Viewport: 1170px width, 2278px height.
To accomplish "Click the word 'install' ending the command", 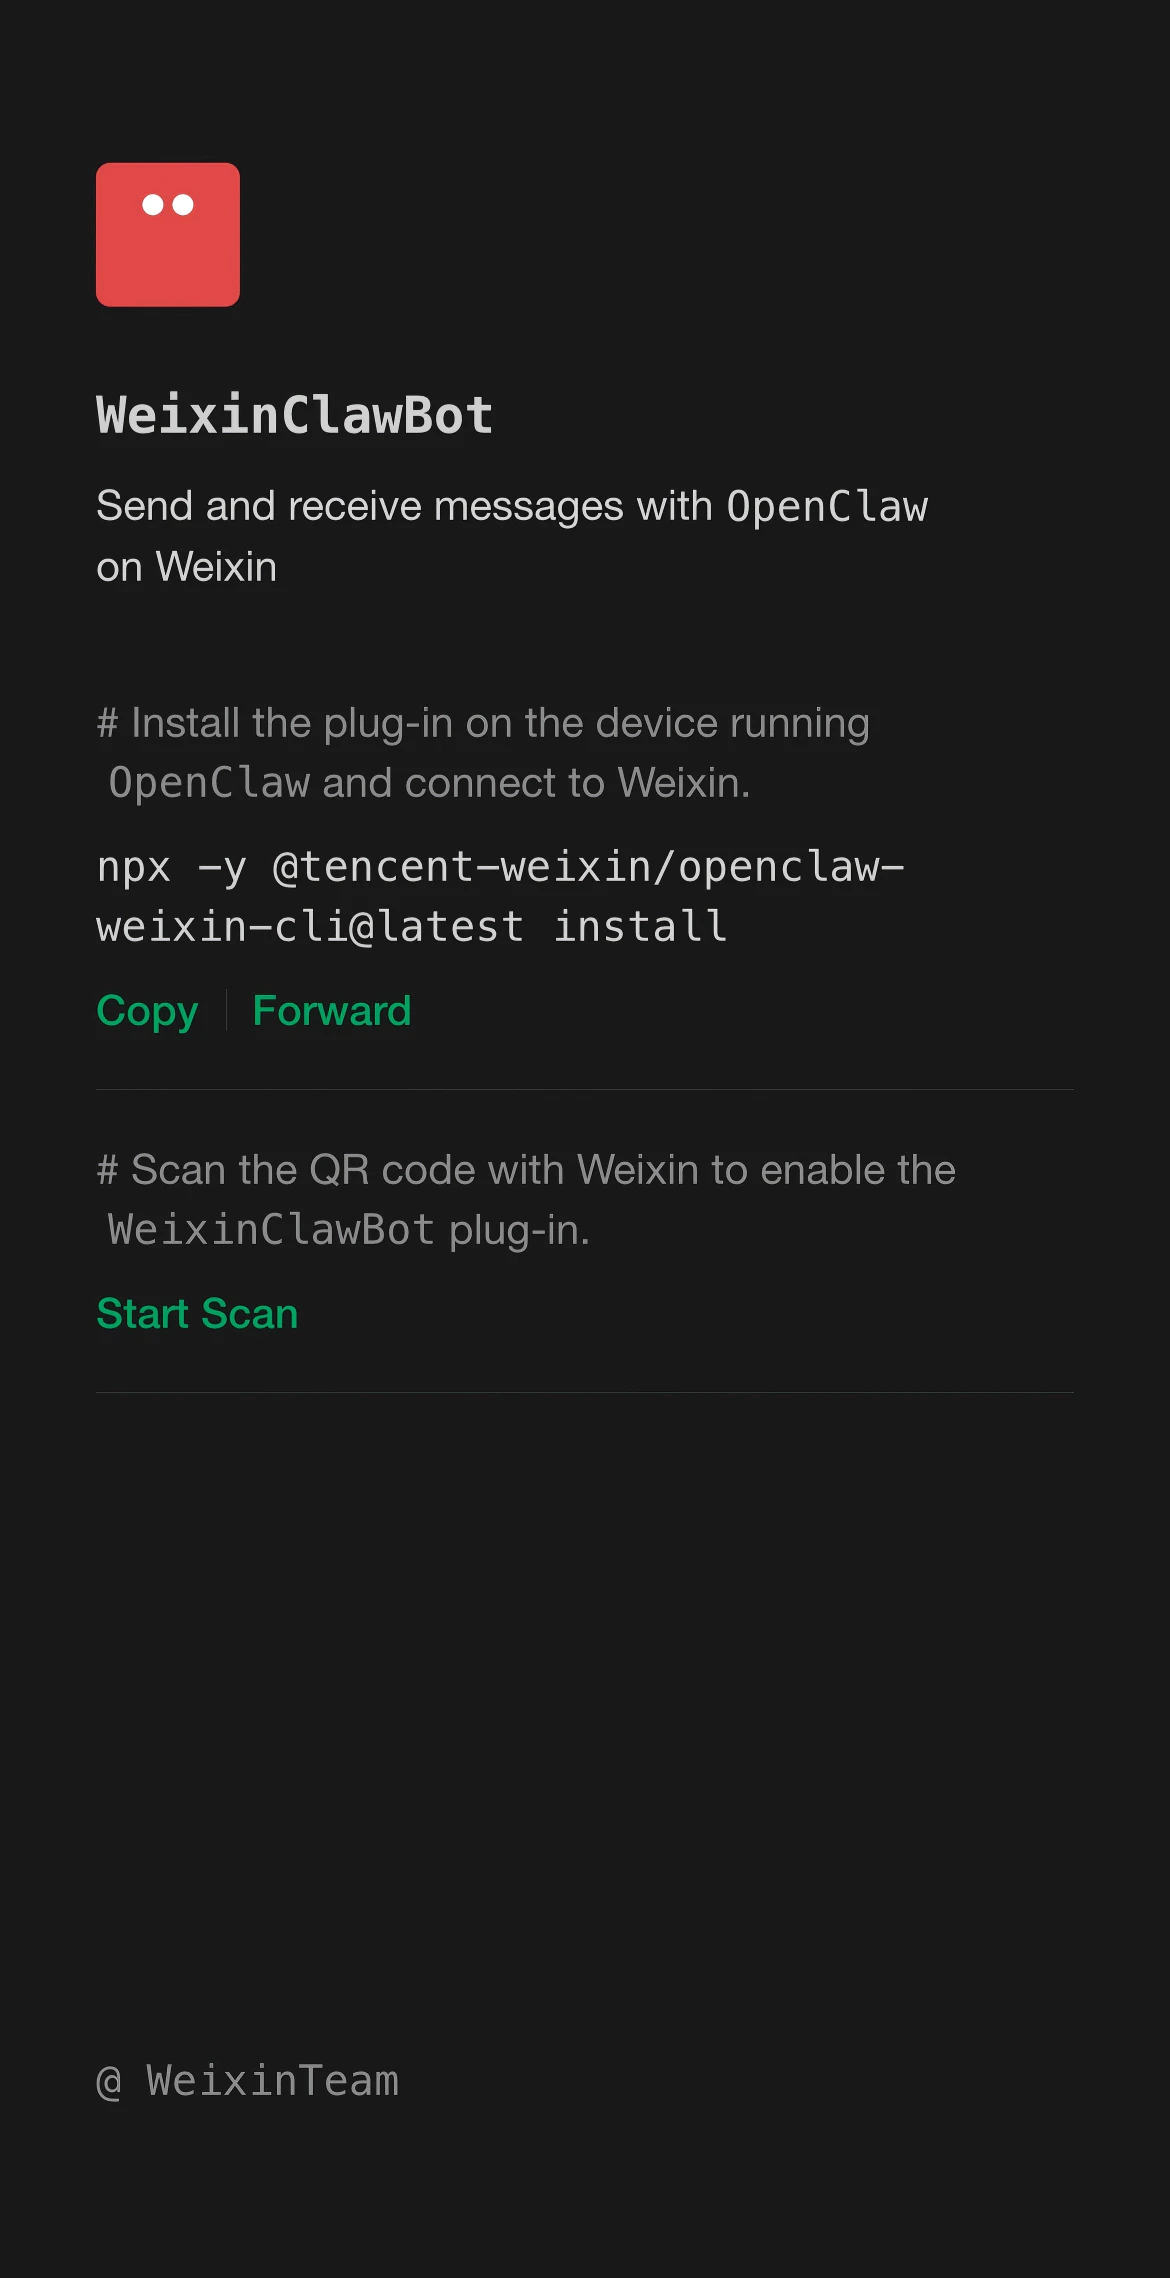I will [x=640, y=927].
